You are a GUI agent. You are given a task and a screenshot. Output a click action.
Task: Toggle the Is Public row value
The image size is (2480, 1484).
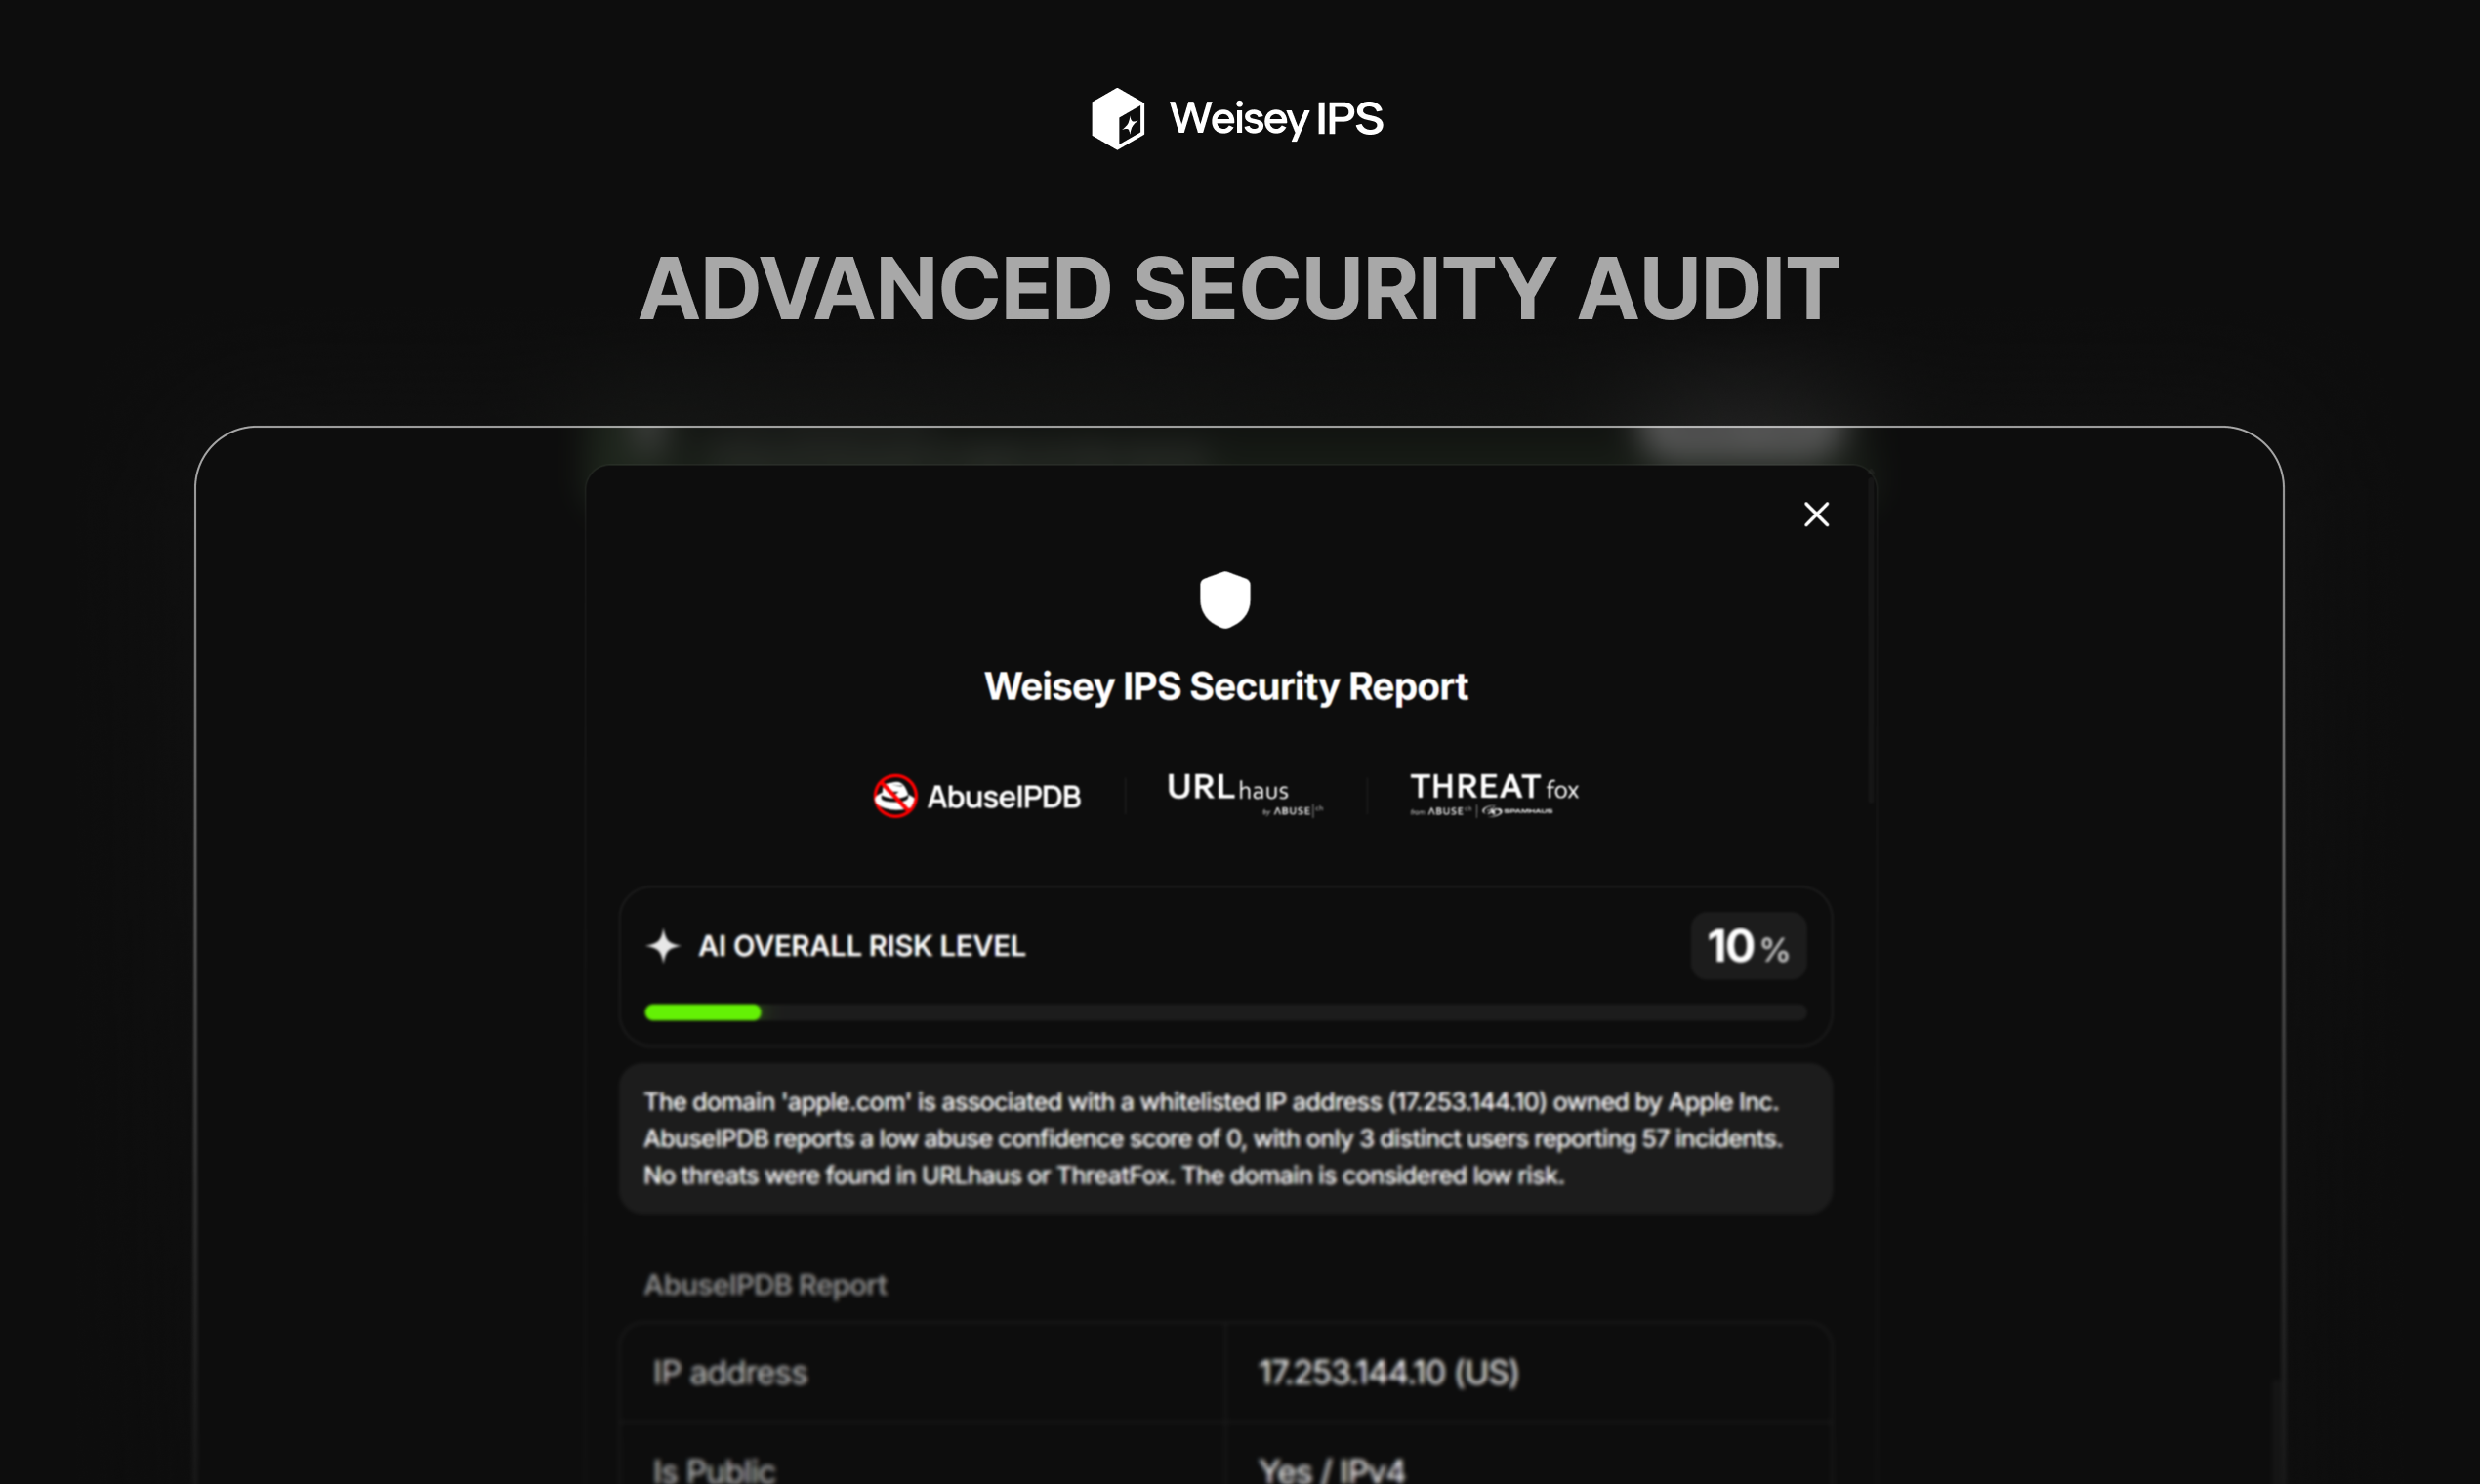1333,1466
